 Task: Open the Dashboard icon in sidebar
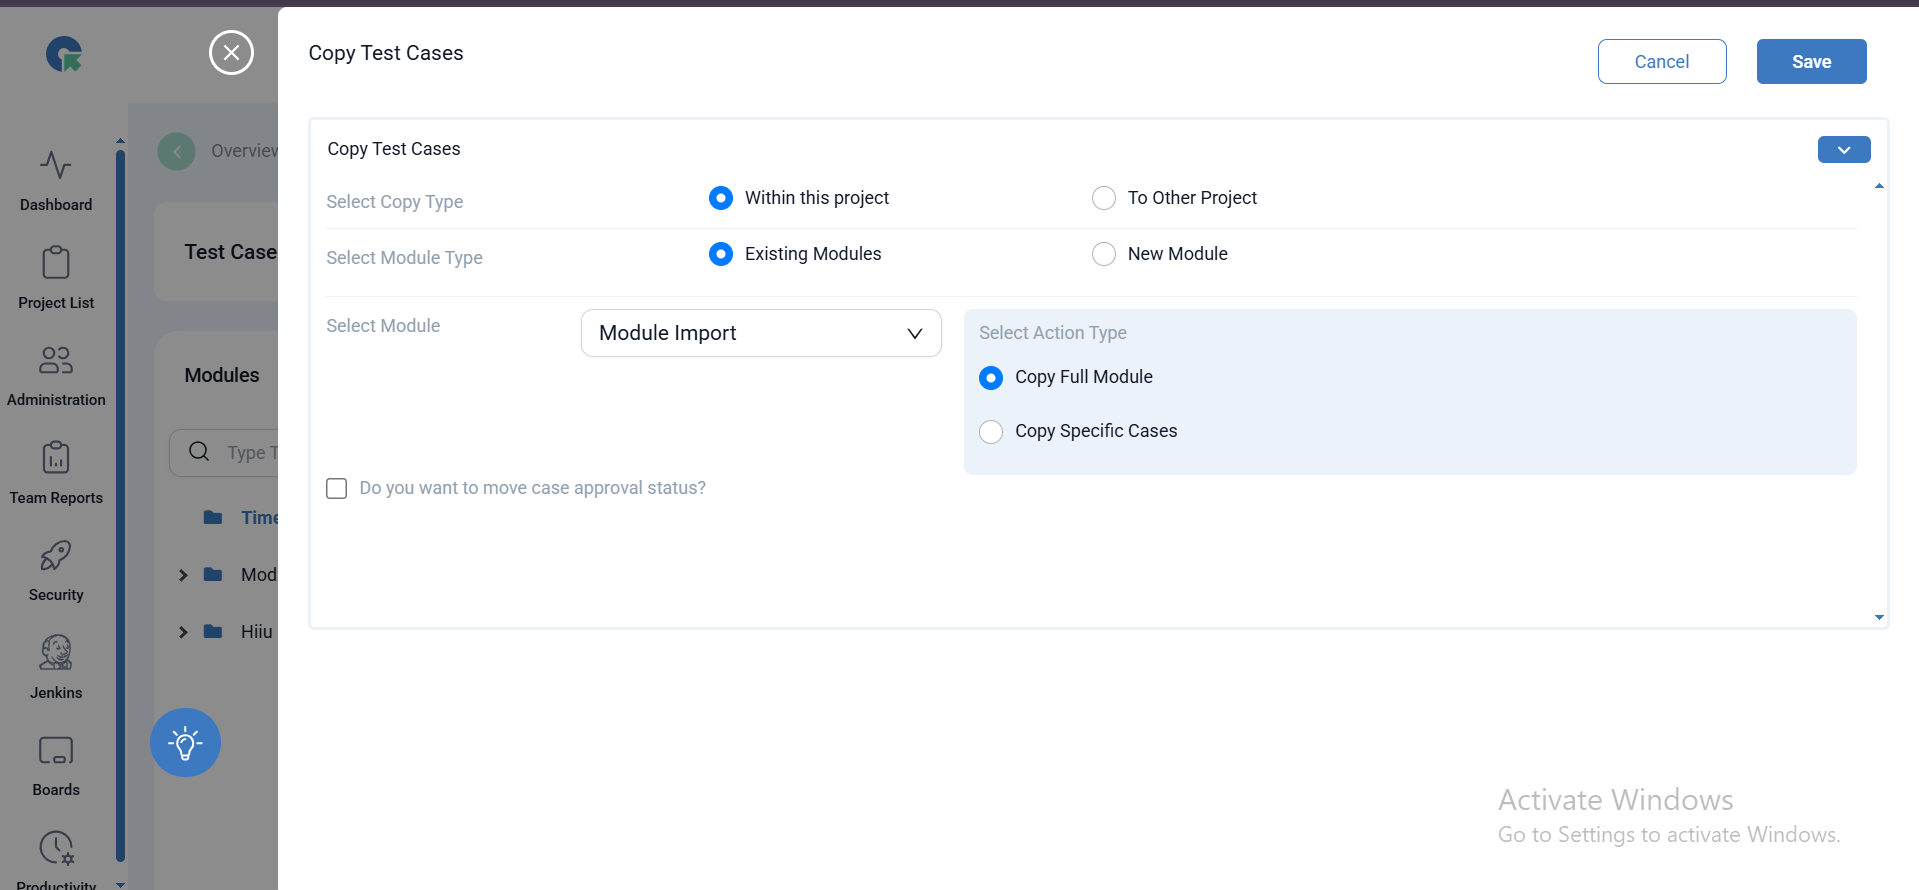click(56, 166)
